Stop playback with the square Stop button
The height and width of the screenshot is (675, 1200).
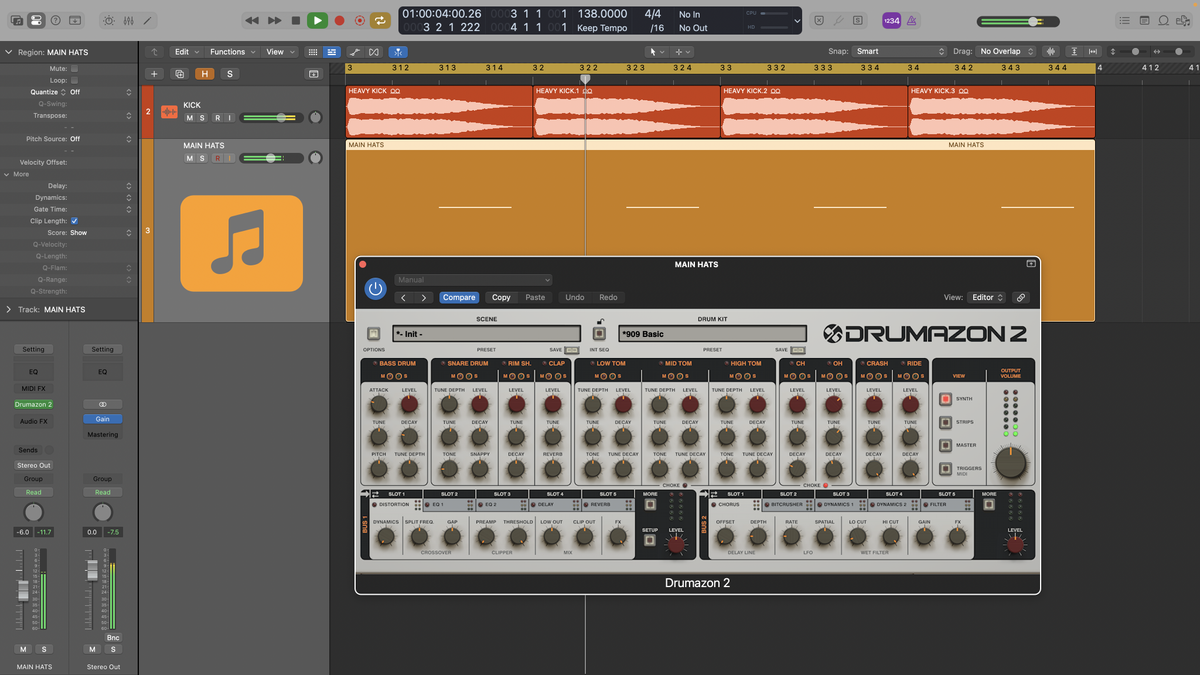point(296,20)
